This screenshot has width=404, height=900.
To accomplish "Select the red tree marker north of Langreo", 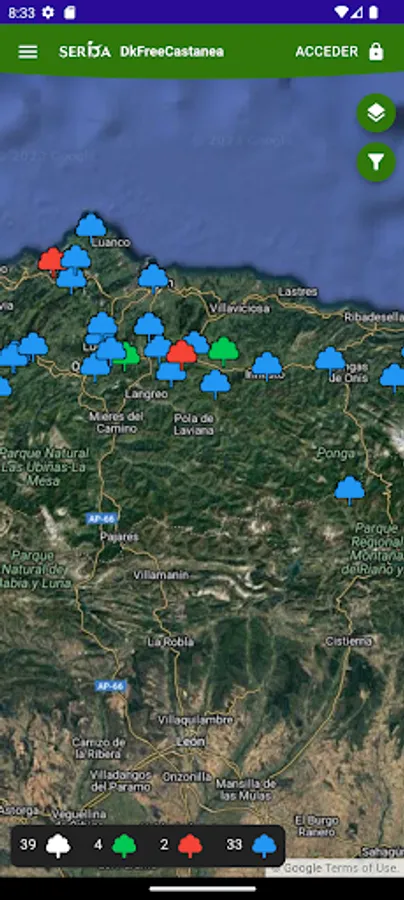I will 182,354.
